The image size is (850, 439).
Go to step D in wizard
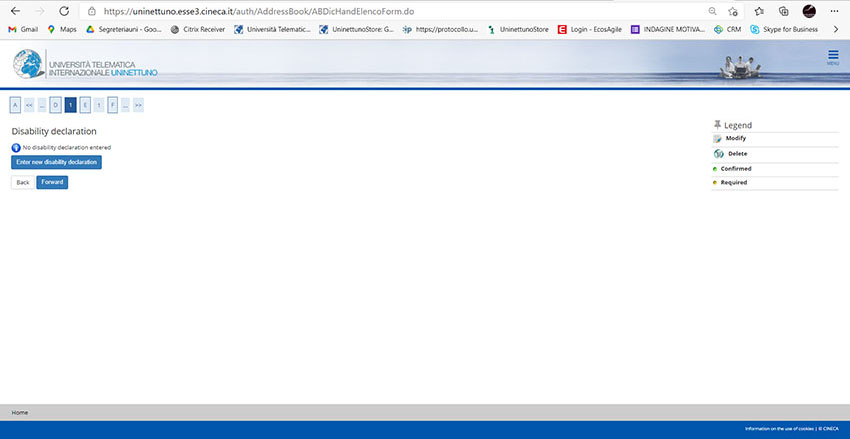[x=56, y=104]
